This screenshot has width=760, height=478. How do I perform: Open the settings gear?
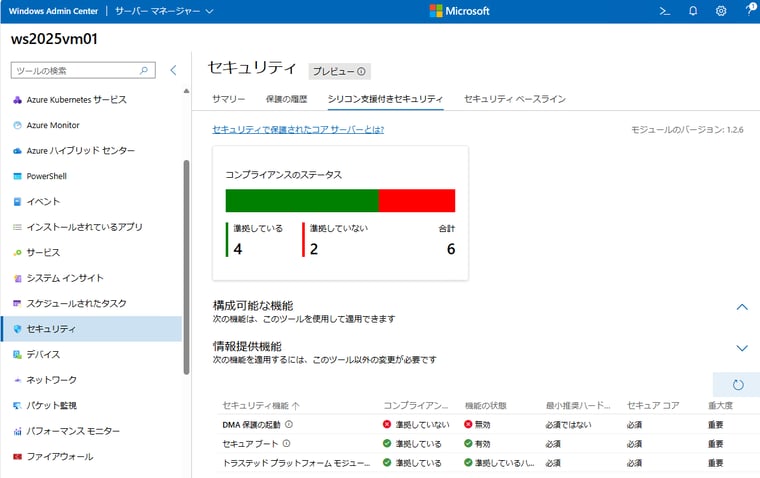tap(721, 11)
